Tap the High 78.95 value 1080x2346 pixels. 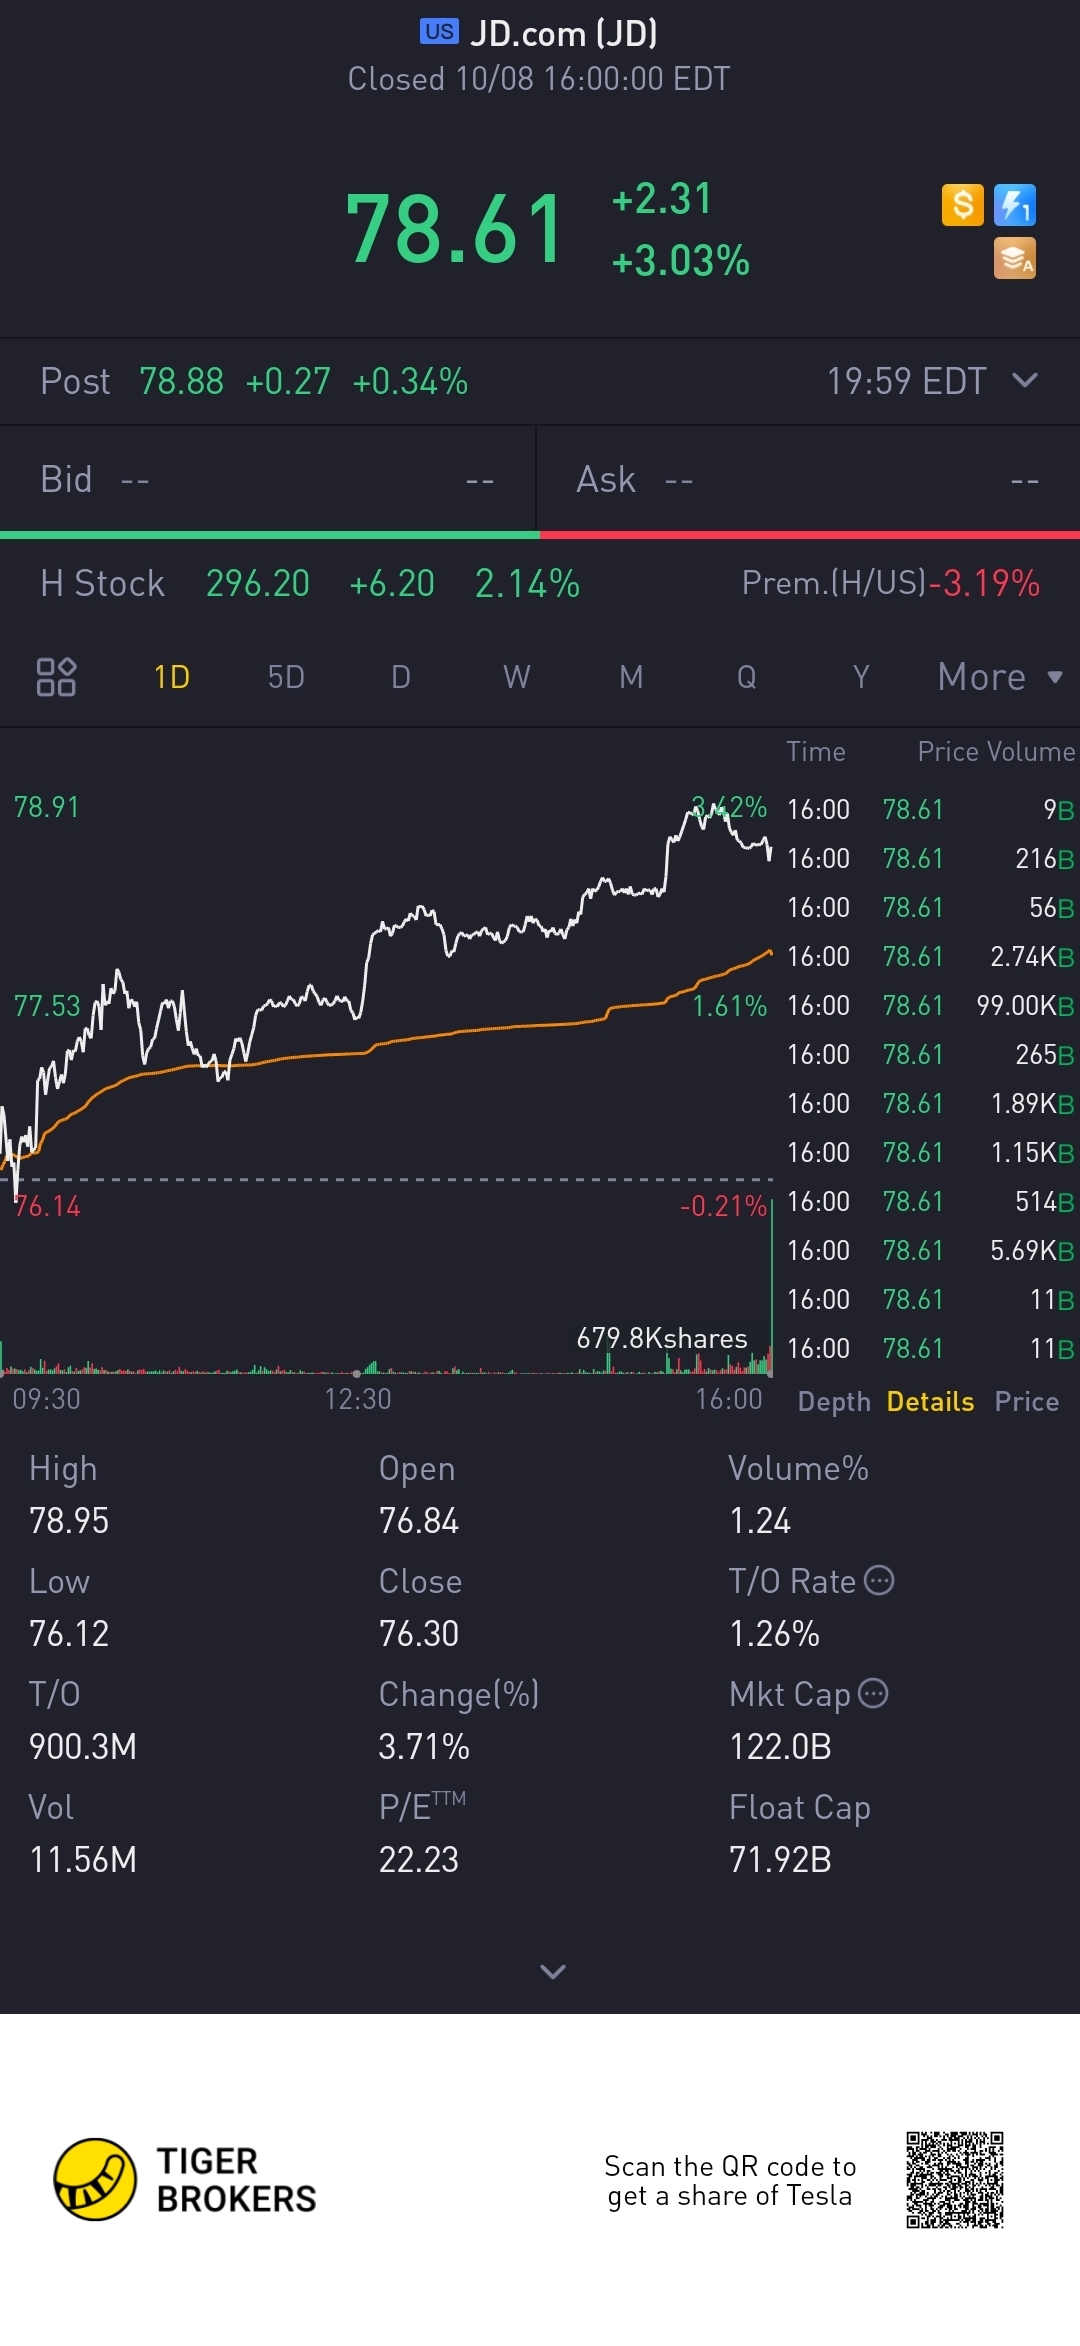pos(69,1521)
